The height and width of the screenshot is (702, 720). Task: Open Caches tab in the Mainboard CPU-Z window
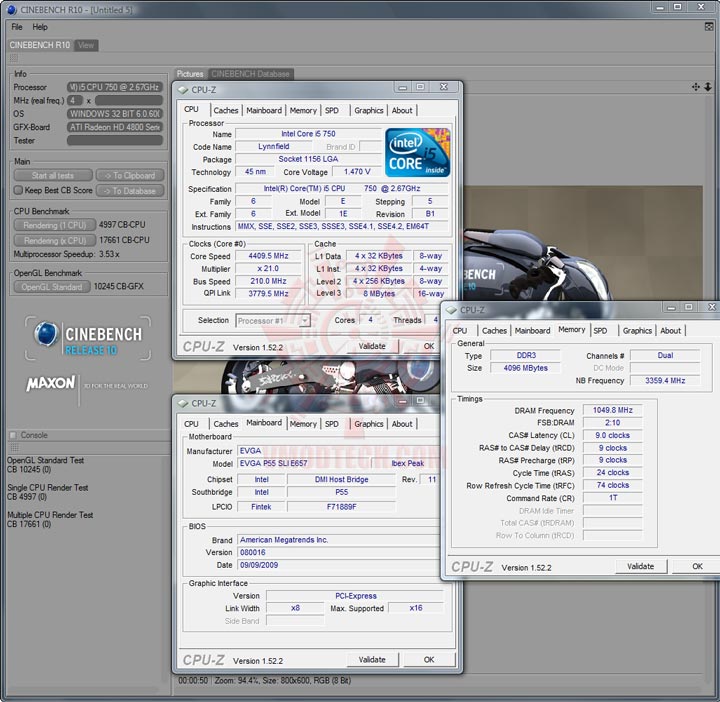point(226,424)
